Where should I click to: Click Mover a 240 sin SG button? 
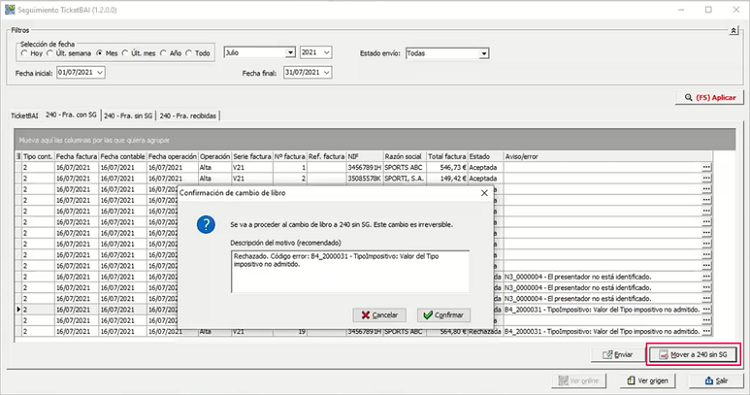[694, 355]
